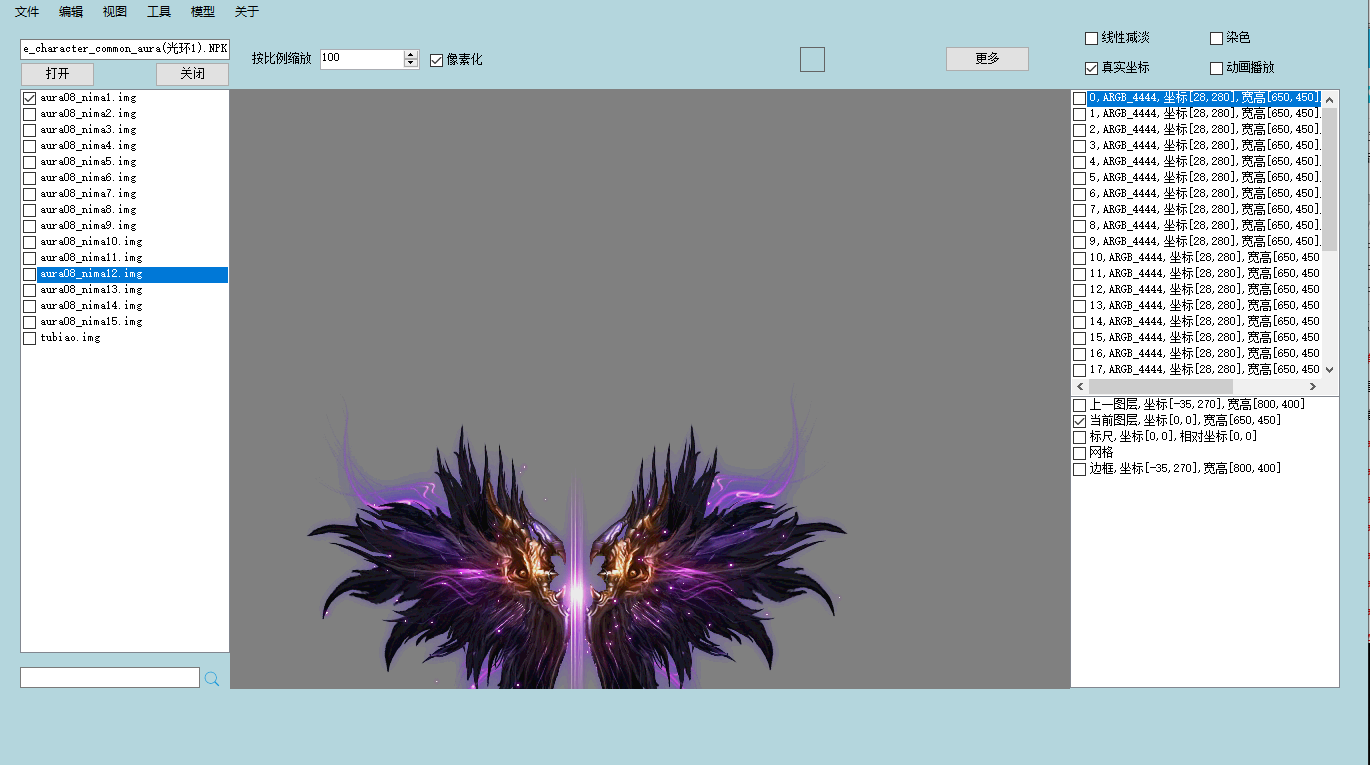Image resolution: width=1370 pixels, height=765 pixels.
Task: Click the scale spinner up arrow
Action: coord(410,54)
